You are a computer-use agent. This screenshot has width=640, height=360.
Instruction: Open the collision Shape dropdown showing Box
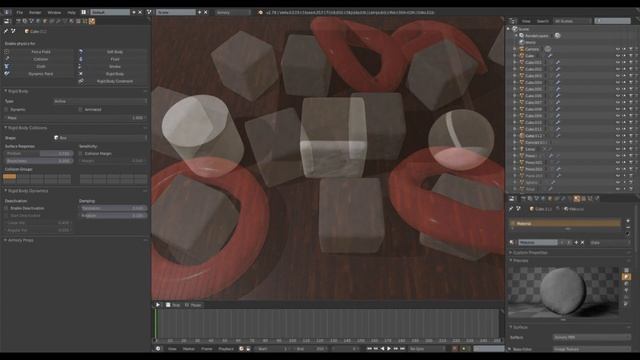[100, 138]
